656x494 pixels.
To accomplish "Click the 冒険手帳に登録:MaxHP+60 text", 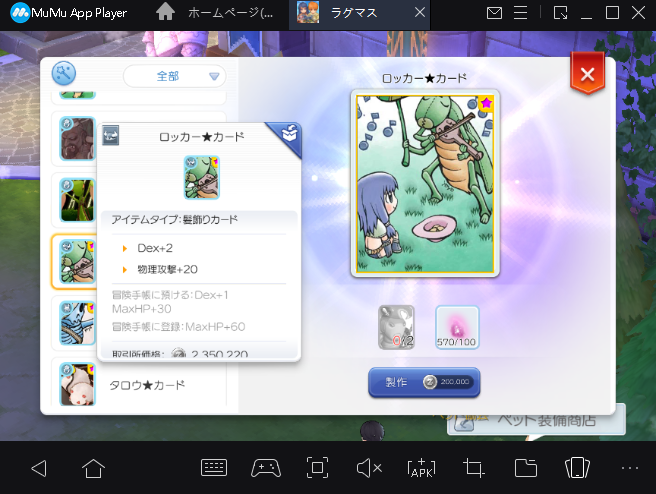I will [x=178, y=327].
